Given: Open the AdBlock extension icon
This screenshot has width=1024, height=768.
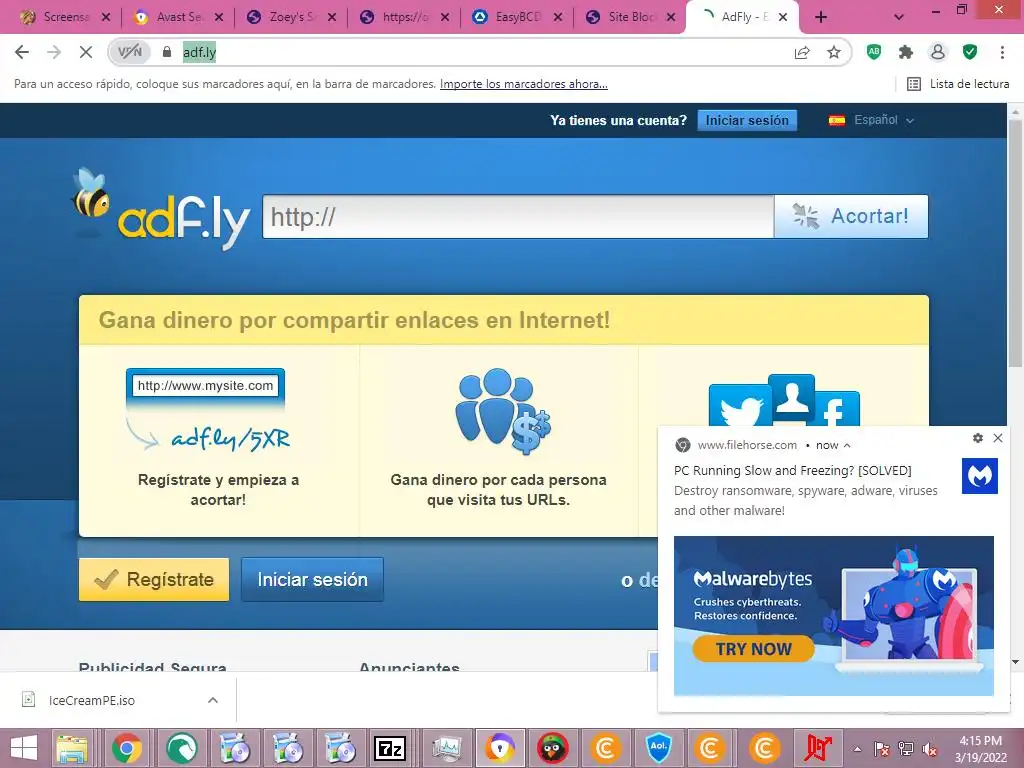Looking at the screenshot, I should tap(874, 52).
